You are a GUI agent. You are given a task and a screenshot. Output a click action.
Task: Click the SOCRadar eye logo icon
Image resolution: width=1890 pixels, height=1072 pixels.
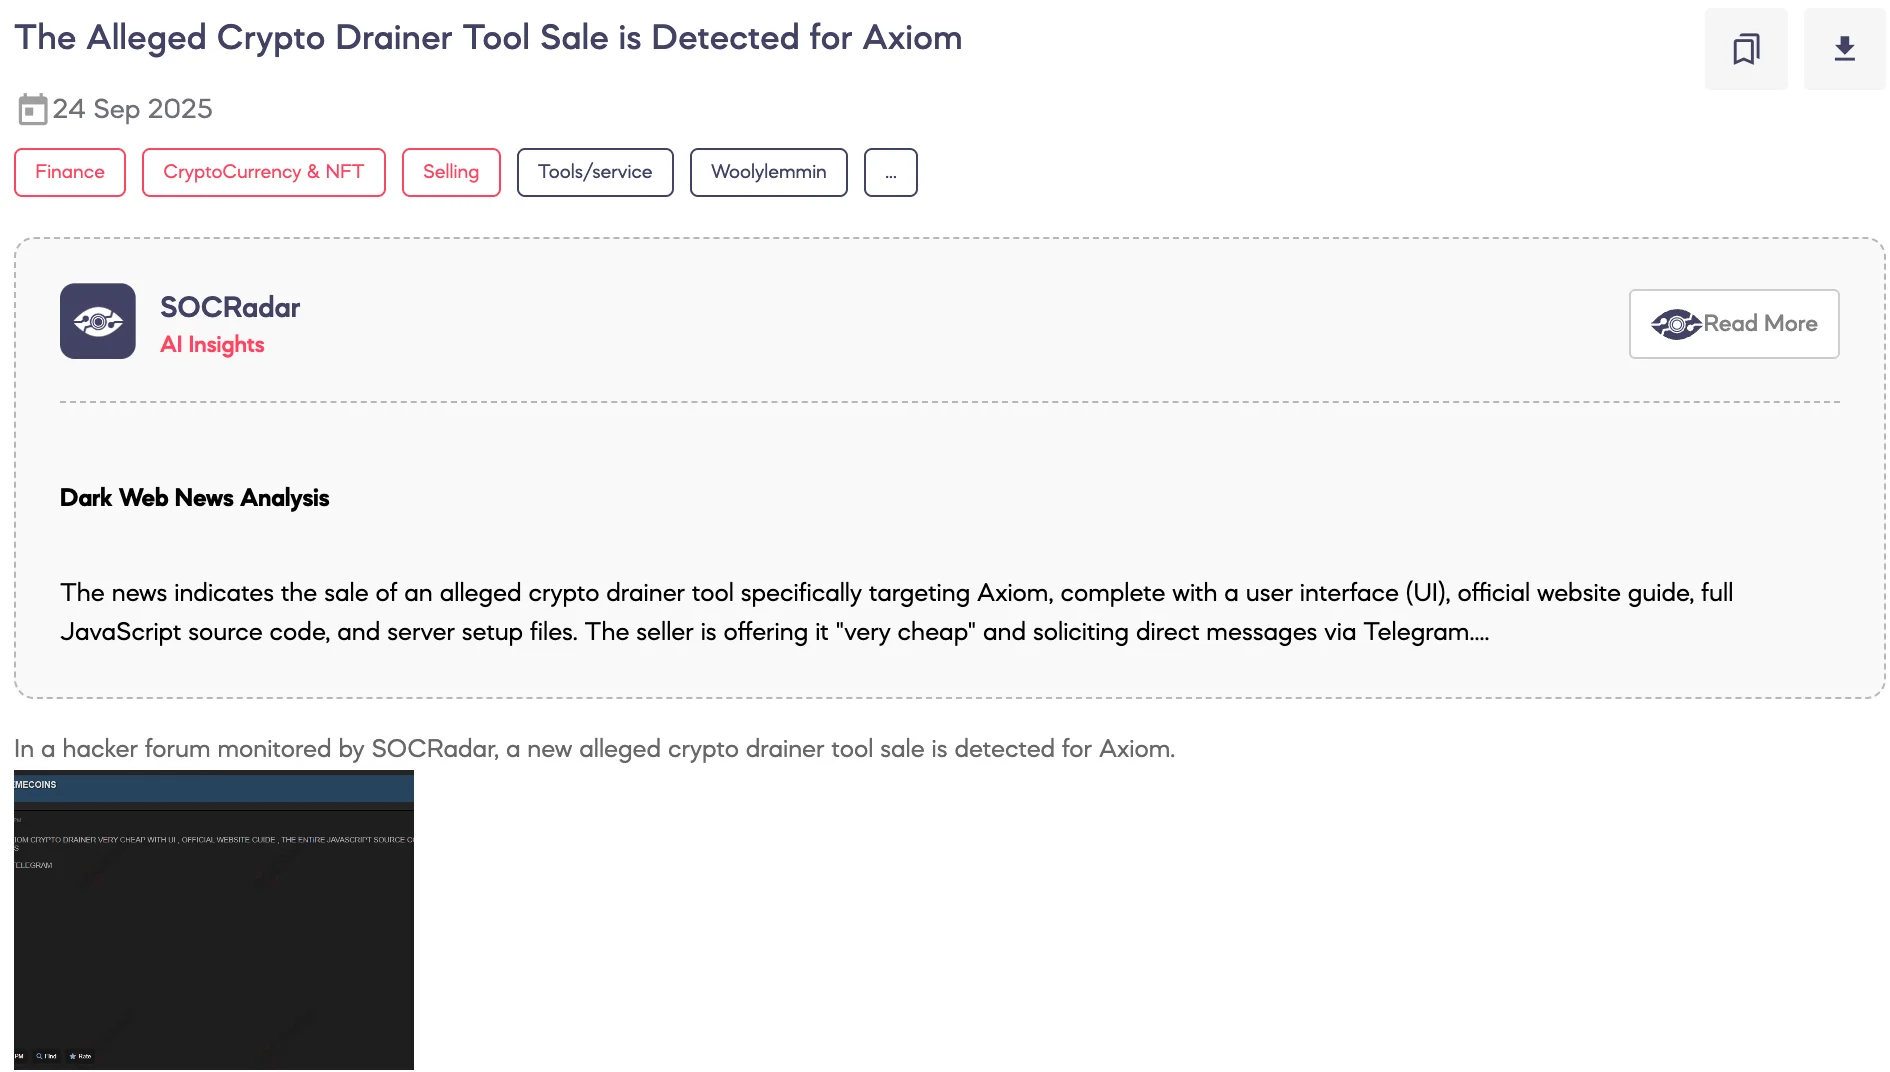(98, 321)
